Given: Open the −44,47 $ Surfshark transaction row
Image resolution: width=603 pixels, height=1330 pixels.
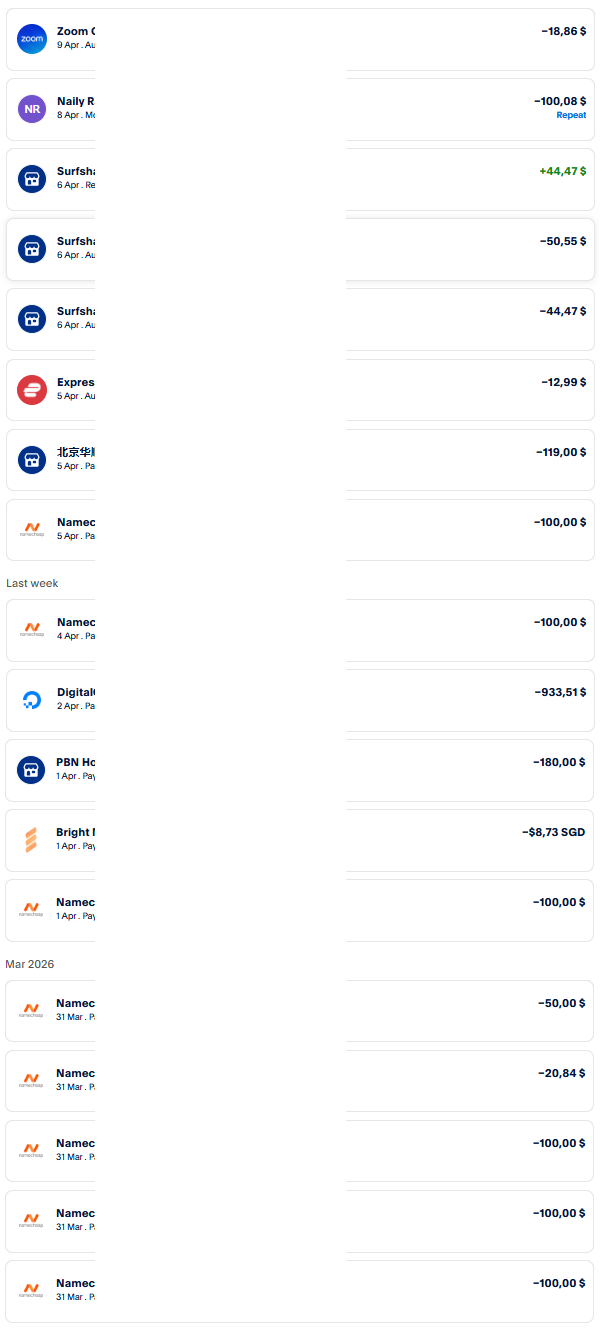Looking at the screenshot, I should tap(300, 319).
